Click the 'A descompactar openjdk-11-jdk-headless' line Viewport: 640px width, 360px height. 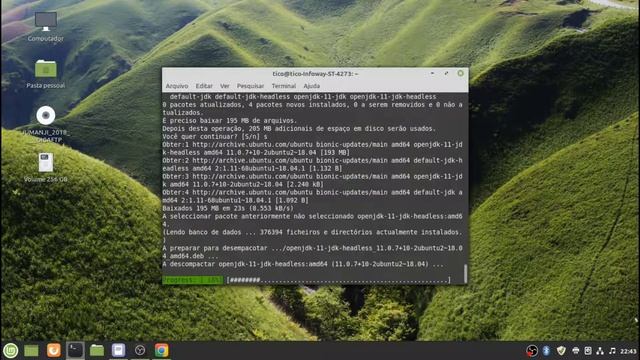coord(303,264)
